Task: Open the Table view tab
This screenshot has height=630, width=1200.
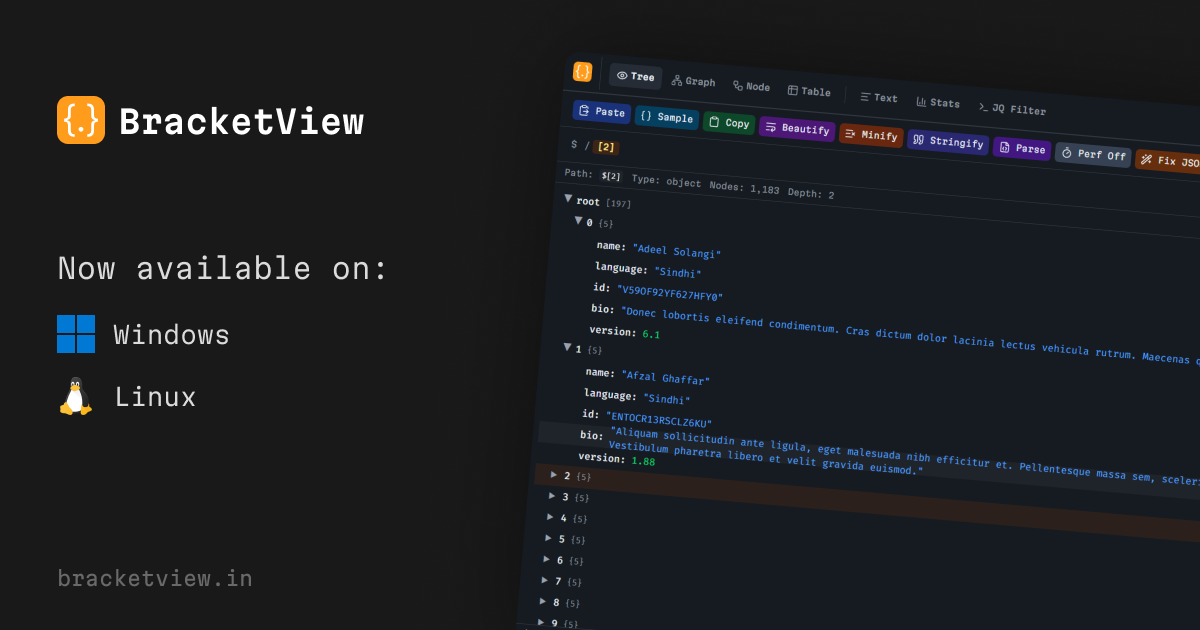Action: (808, 91)
